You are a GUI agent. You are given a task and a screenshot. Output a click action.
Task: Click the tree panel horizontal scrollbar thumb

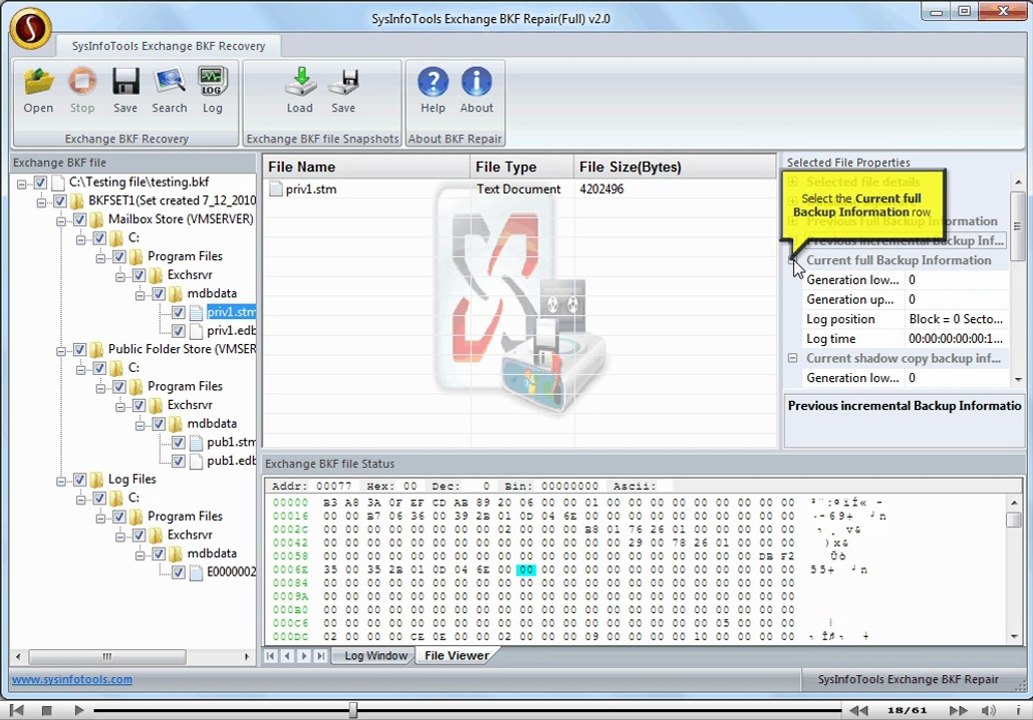[107, 657]
